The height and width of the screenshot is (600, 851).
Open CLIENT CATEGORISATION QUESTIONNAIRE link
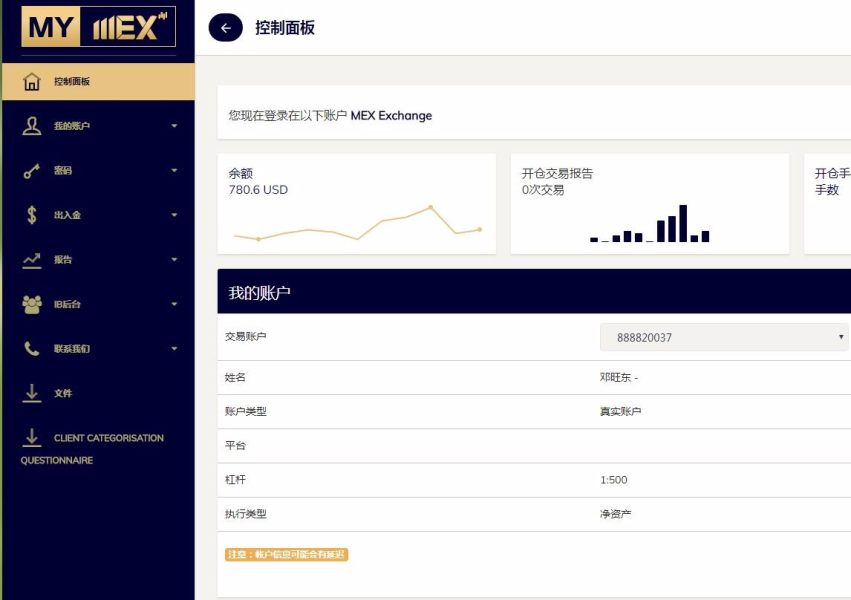108,438
